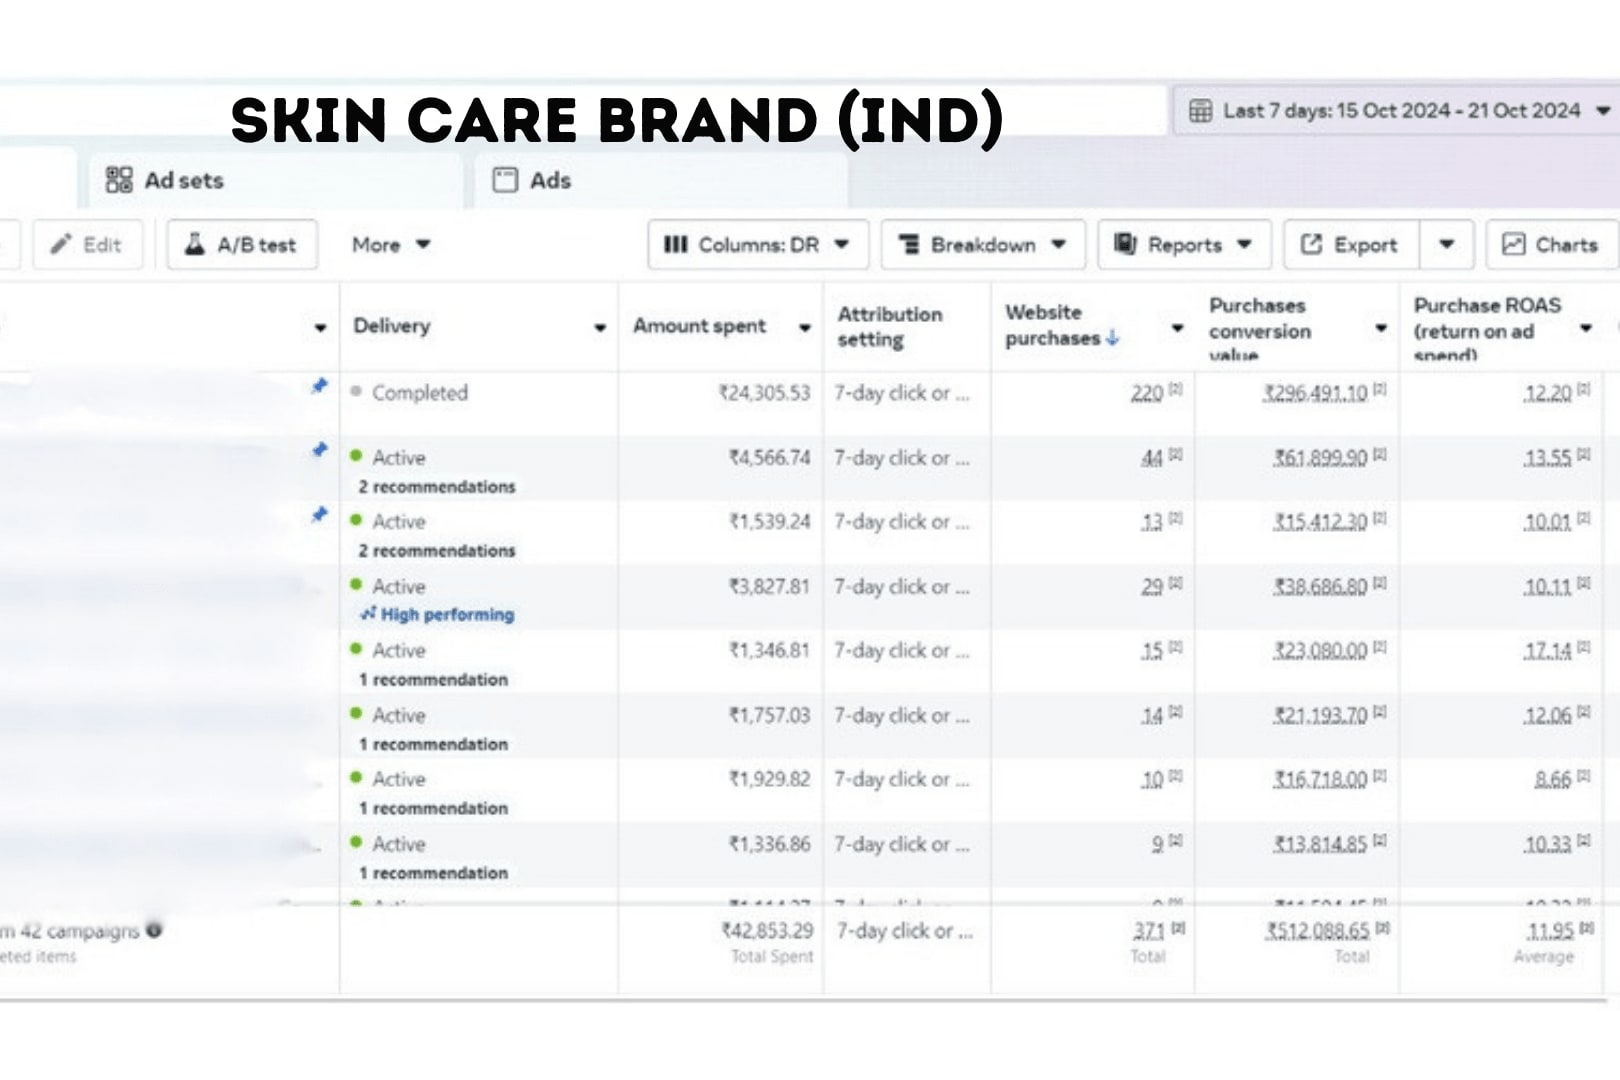Click the sort arrow on Website purchases
This screenshot has width=1620, height=1080.
point(1112,338)
